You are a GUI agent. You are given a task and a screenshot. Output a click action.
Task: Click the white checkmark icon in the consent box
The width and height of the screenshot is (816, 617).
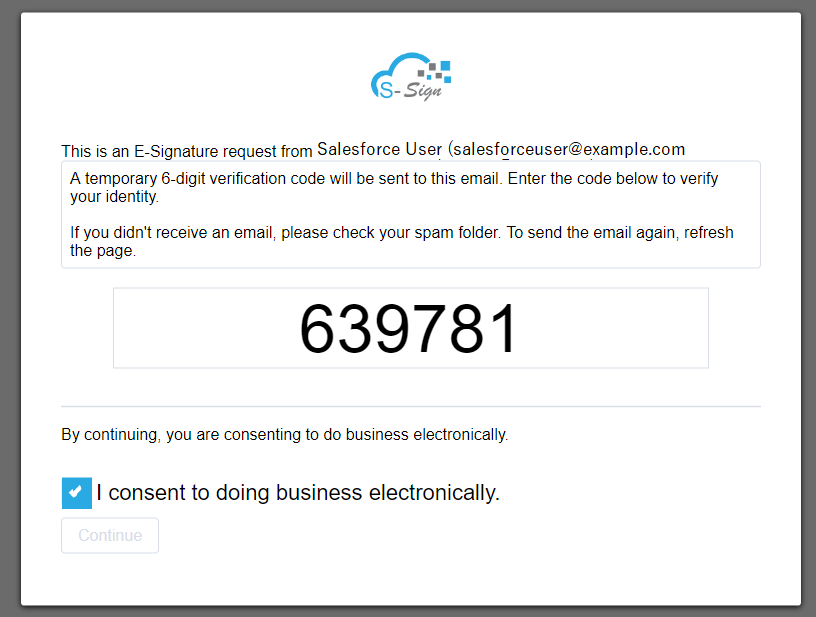[76, 492]
